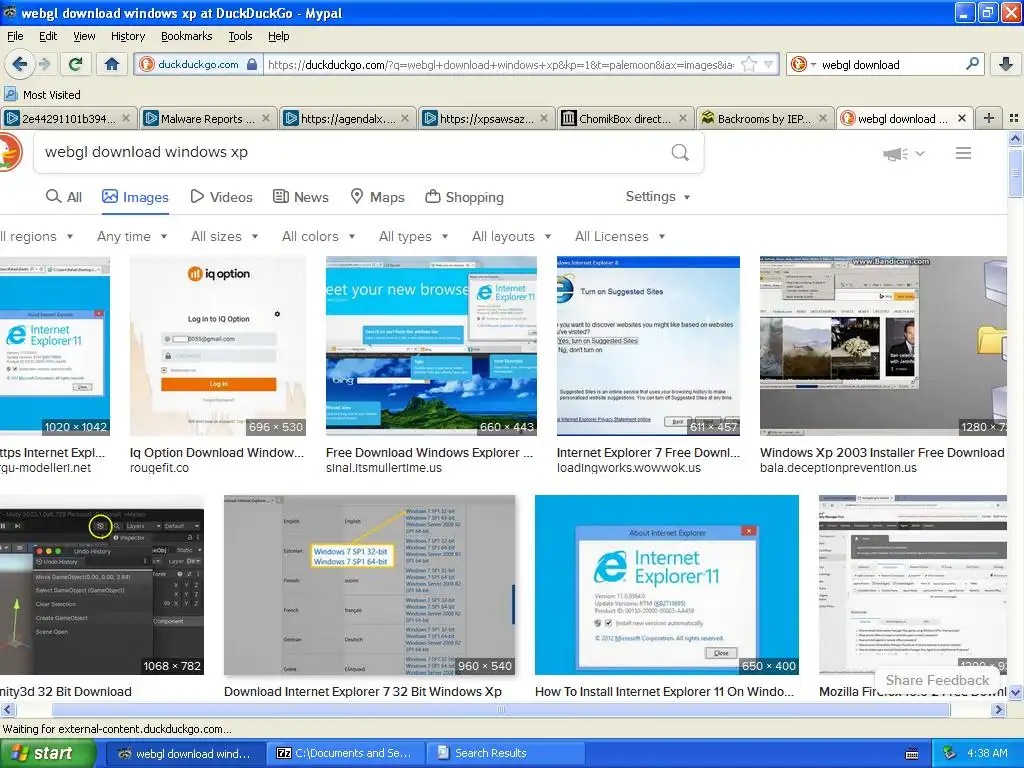Image resolution: width=1024 pixels, height=768 pixels.
Task: Expand the All sizes filter
Action: [225, 236]
